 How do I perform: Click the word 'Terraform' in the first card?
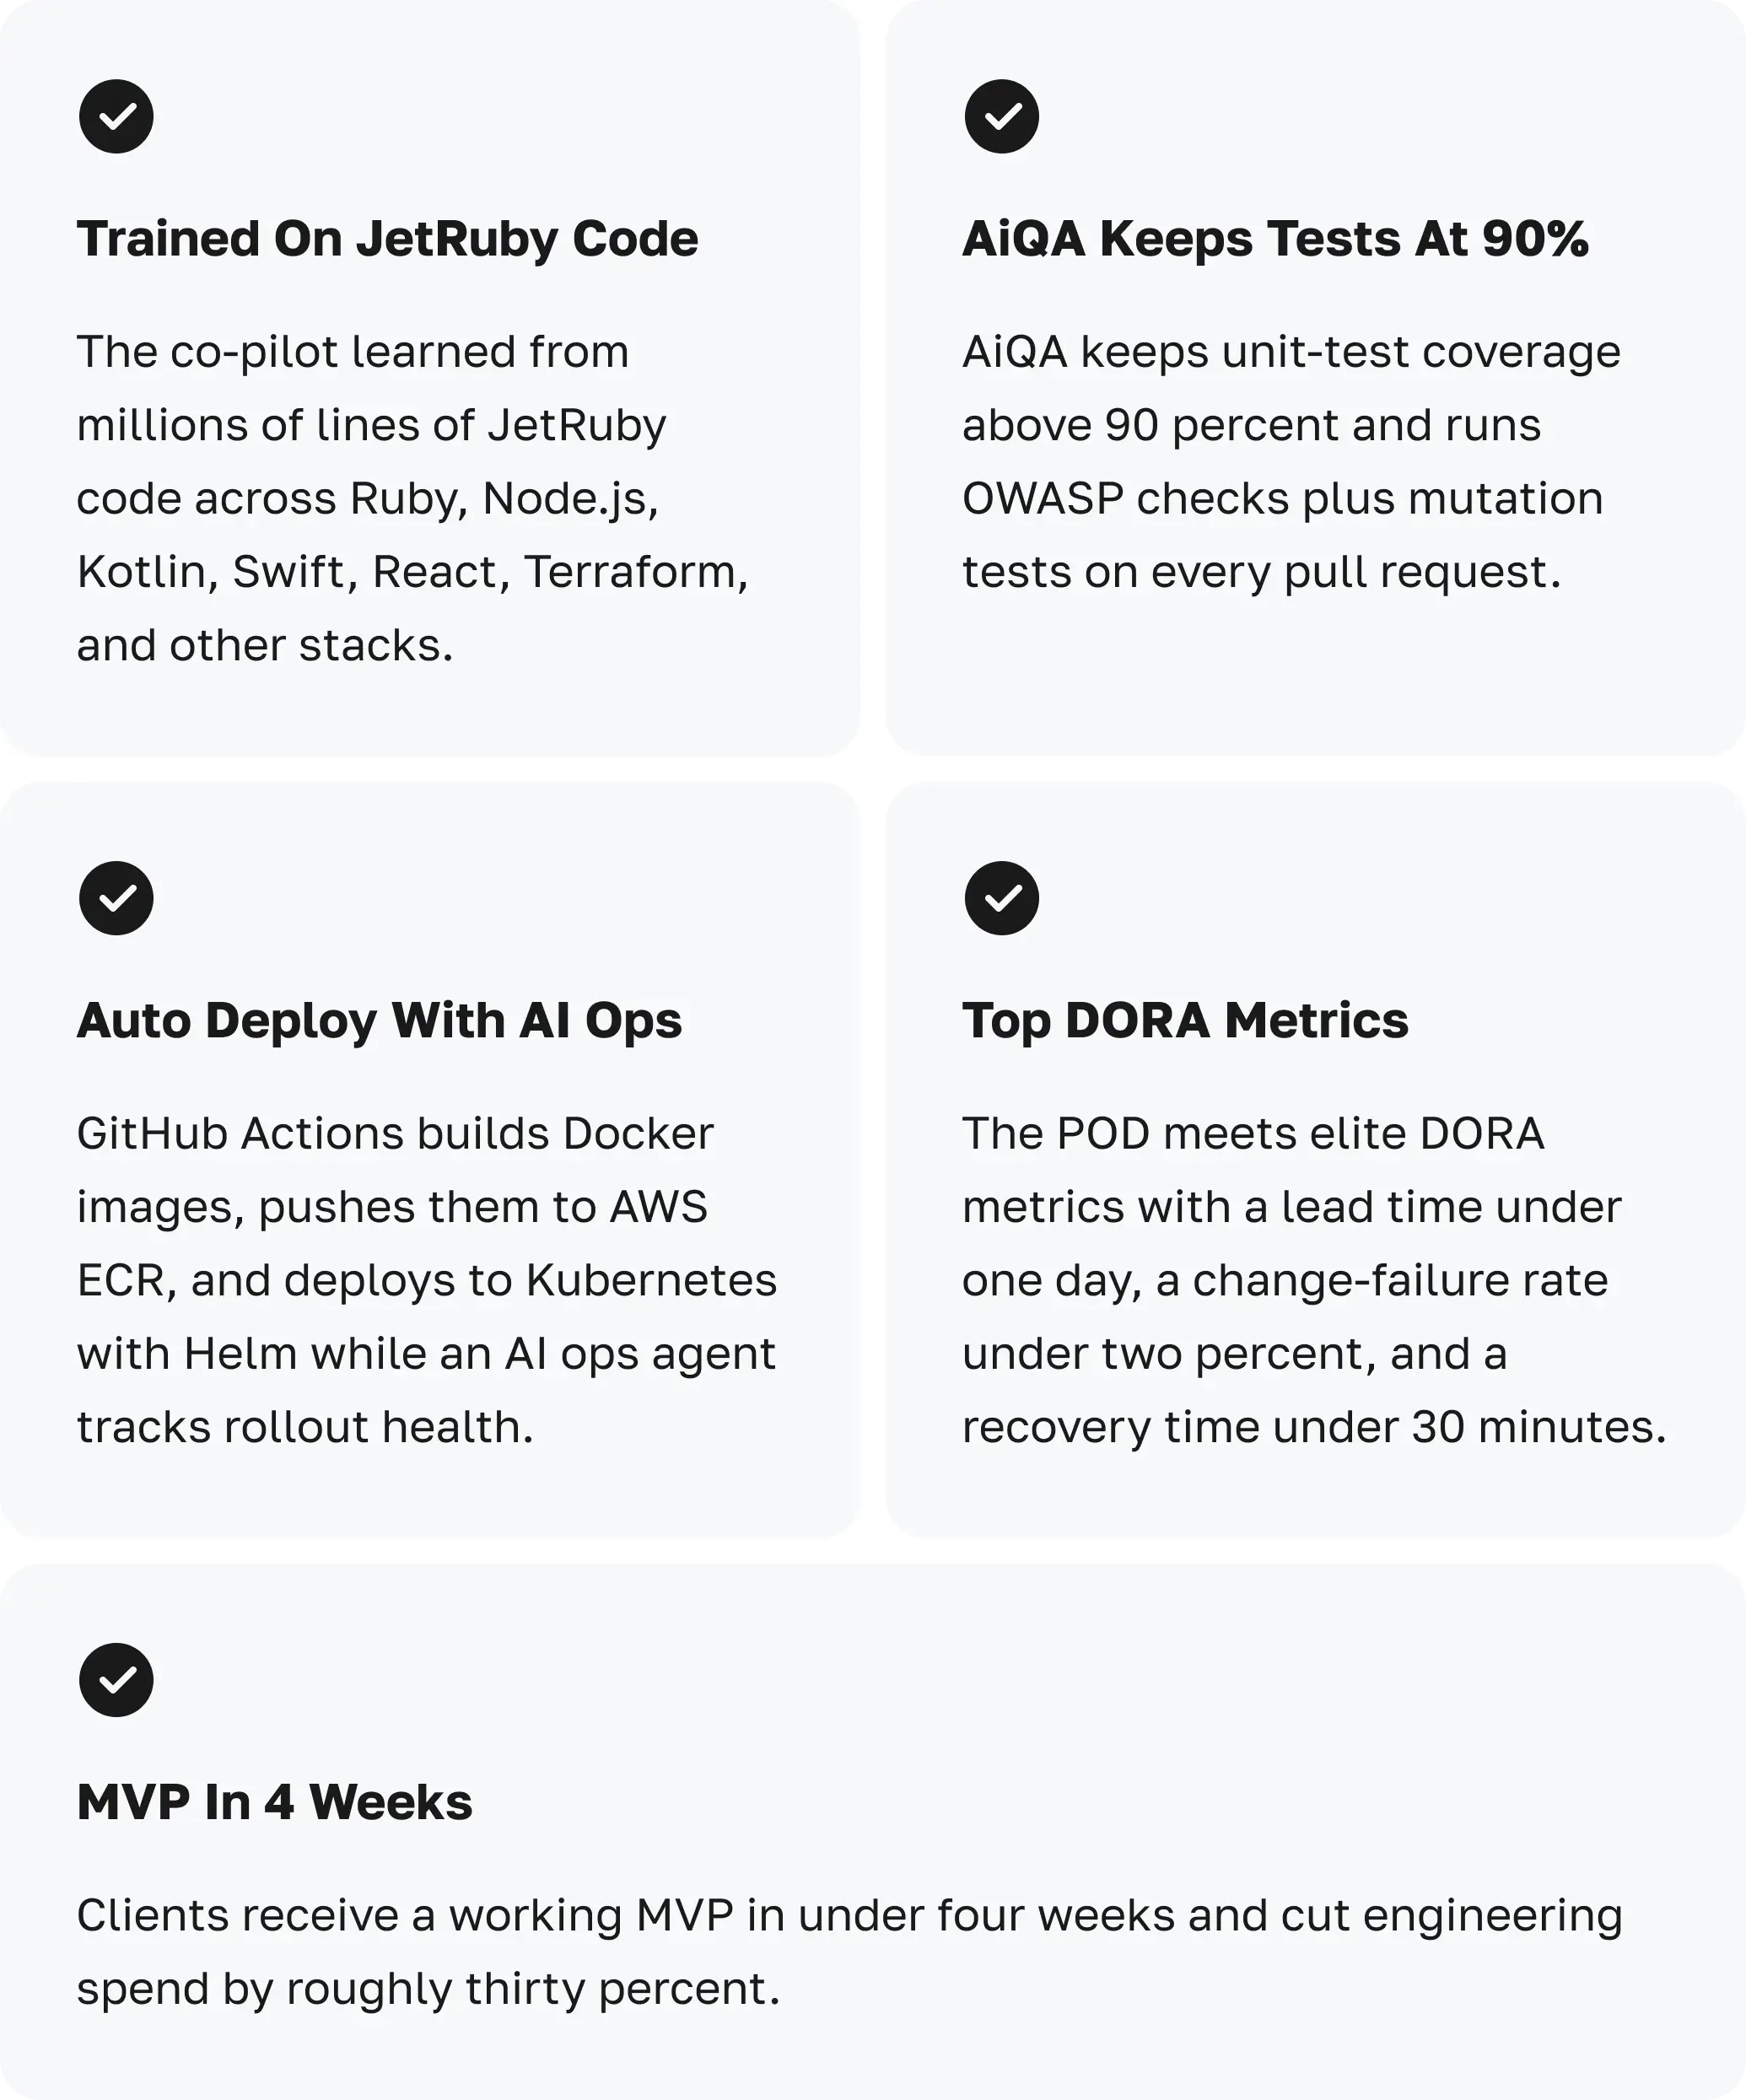[634, 572]
